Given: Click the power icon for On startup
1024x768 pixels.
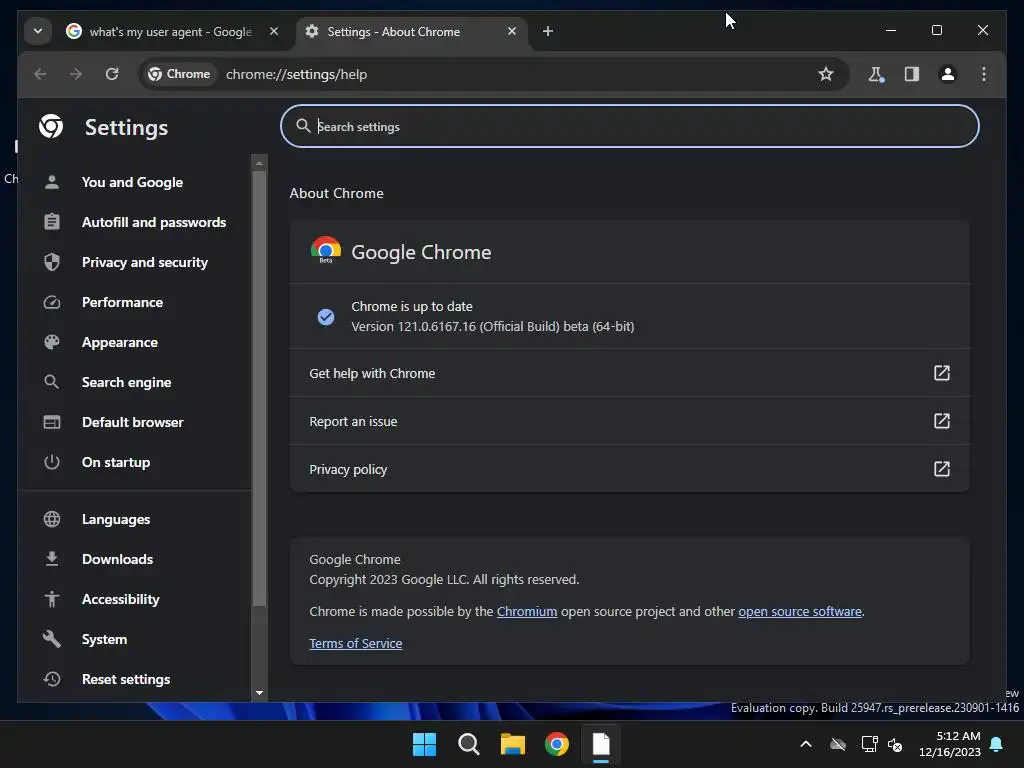Looking at the screenshot, I should point(52,462).
